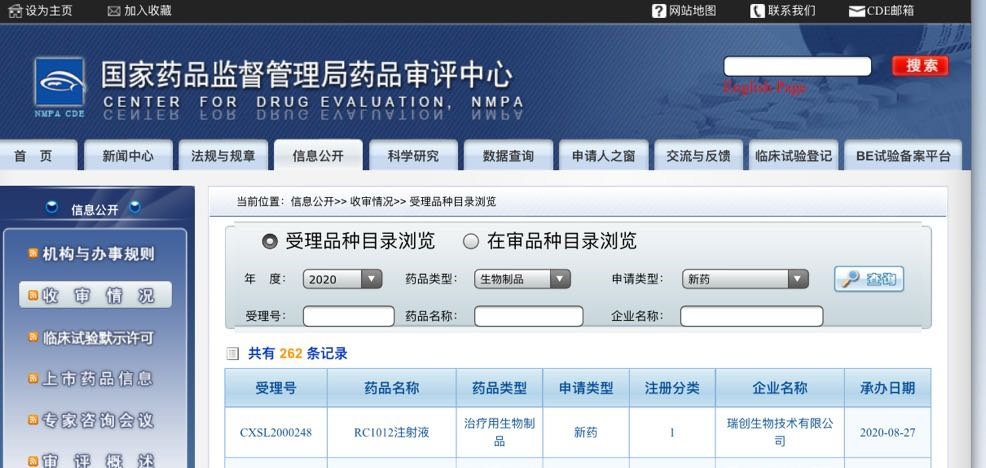The width and height of the screenshot is (986, 468).
Task: Click the 联系我们 phone icon
Action: pyautogui.click(x=757, y=11)
